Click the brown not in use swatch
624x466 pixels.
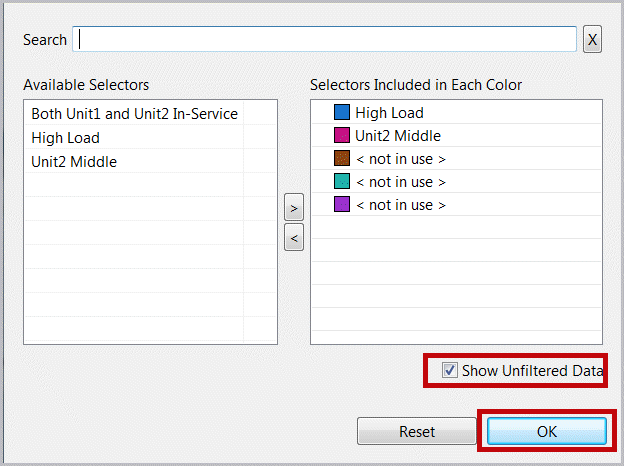(341, 159)
